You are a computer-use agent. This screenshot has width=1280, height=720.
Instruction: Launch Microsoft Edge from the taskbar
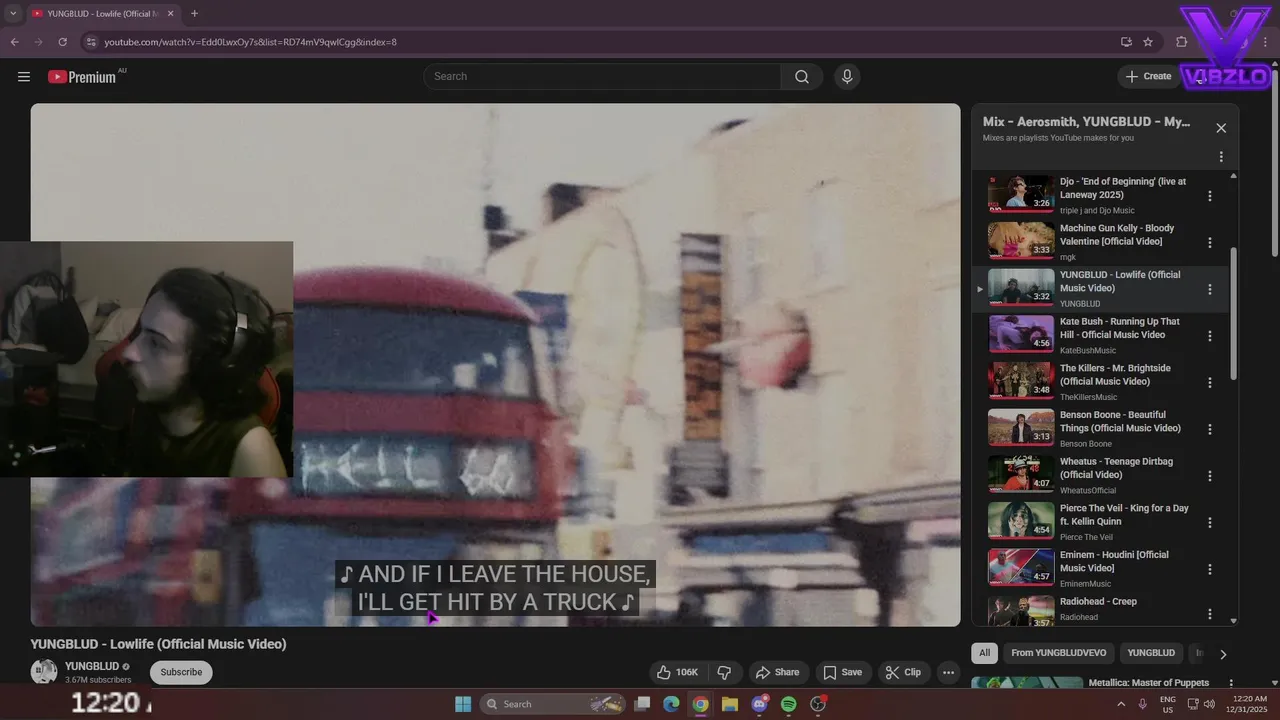pyautogui.click(x=671, y=704)
